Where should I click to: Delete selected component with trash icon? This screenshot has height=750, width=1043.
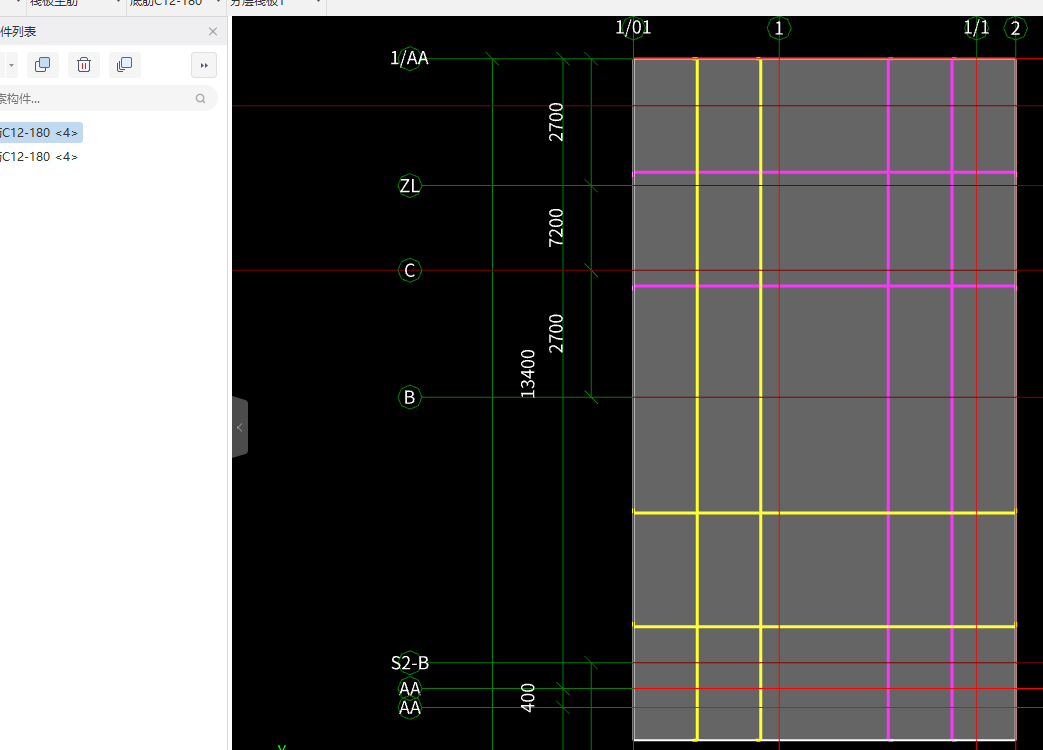(x=84, y=64)
